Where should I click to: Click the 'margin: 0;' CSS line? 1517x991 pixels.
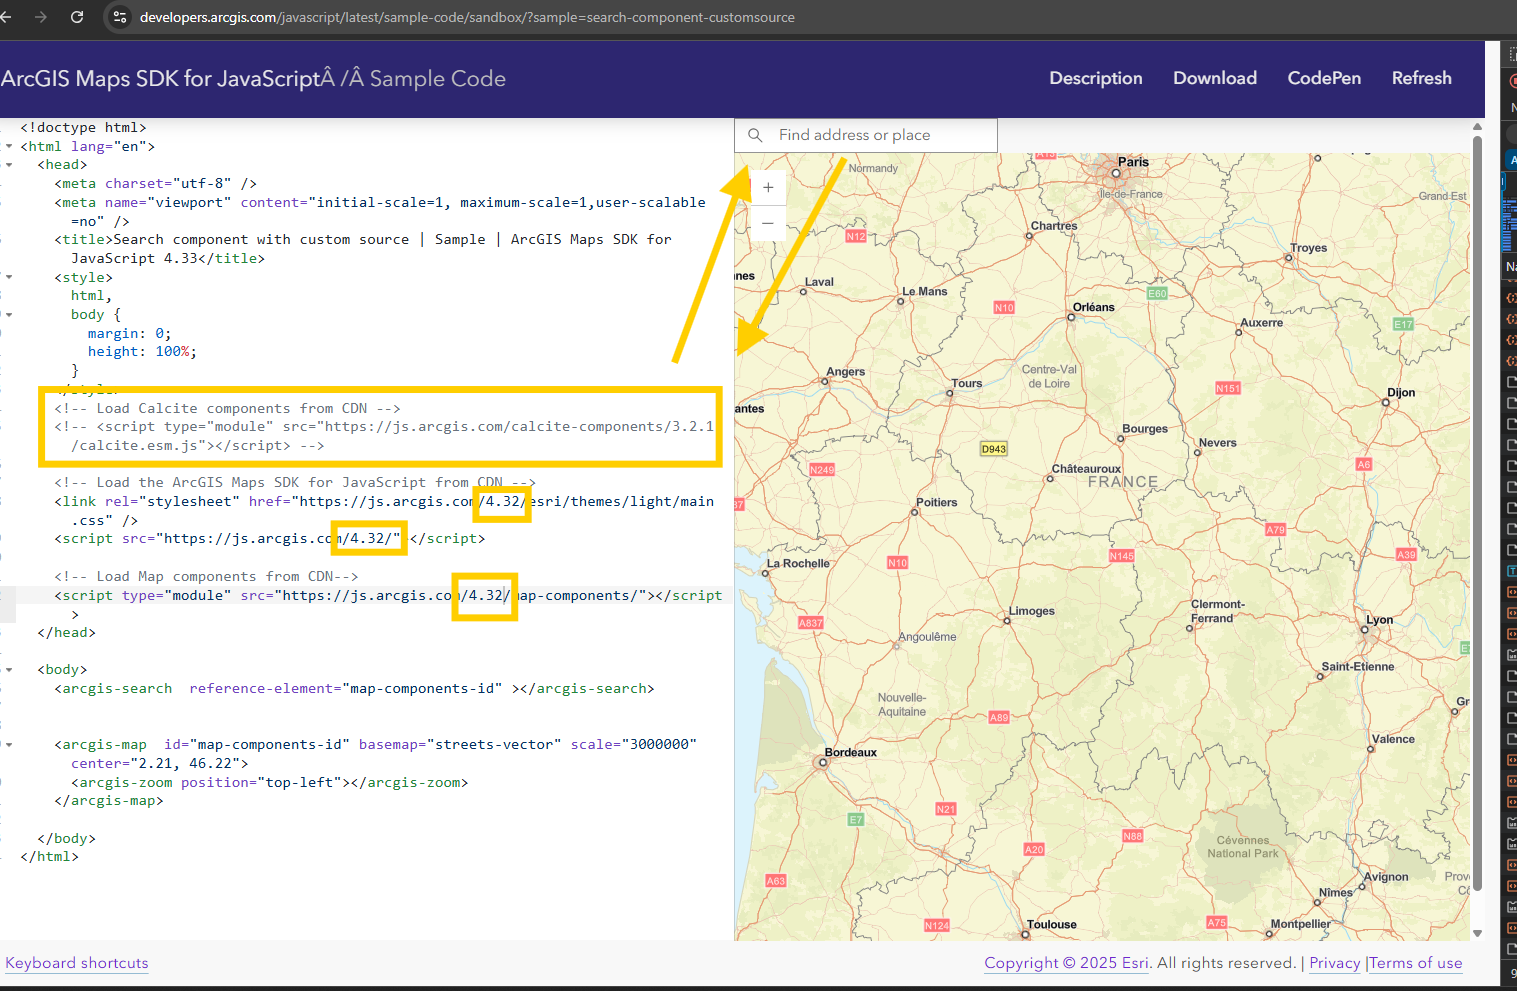129,334
